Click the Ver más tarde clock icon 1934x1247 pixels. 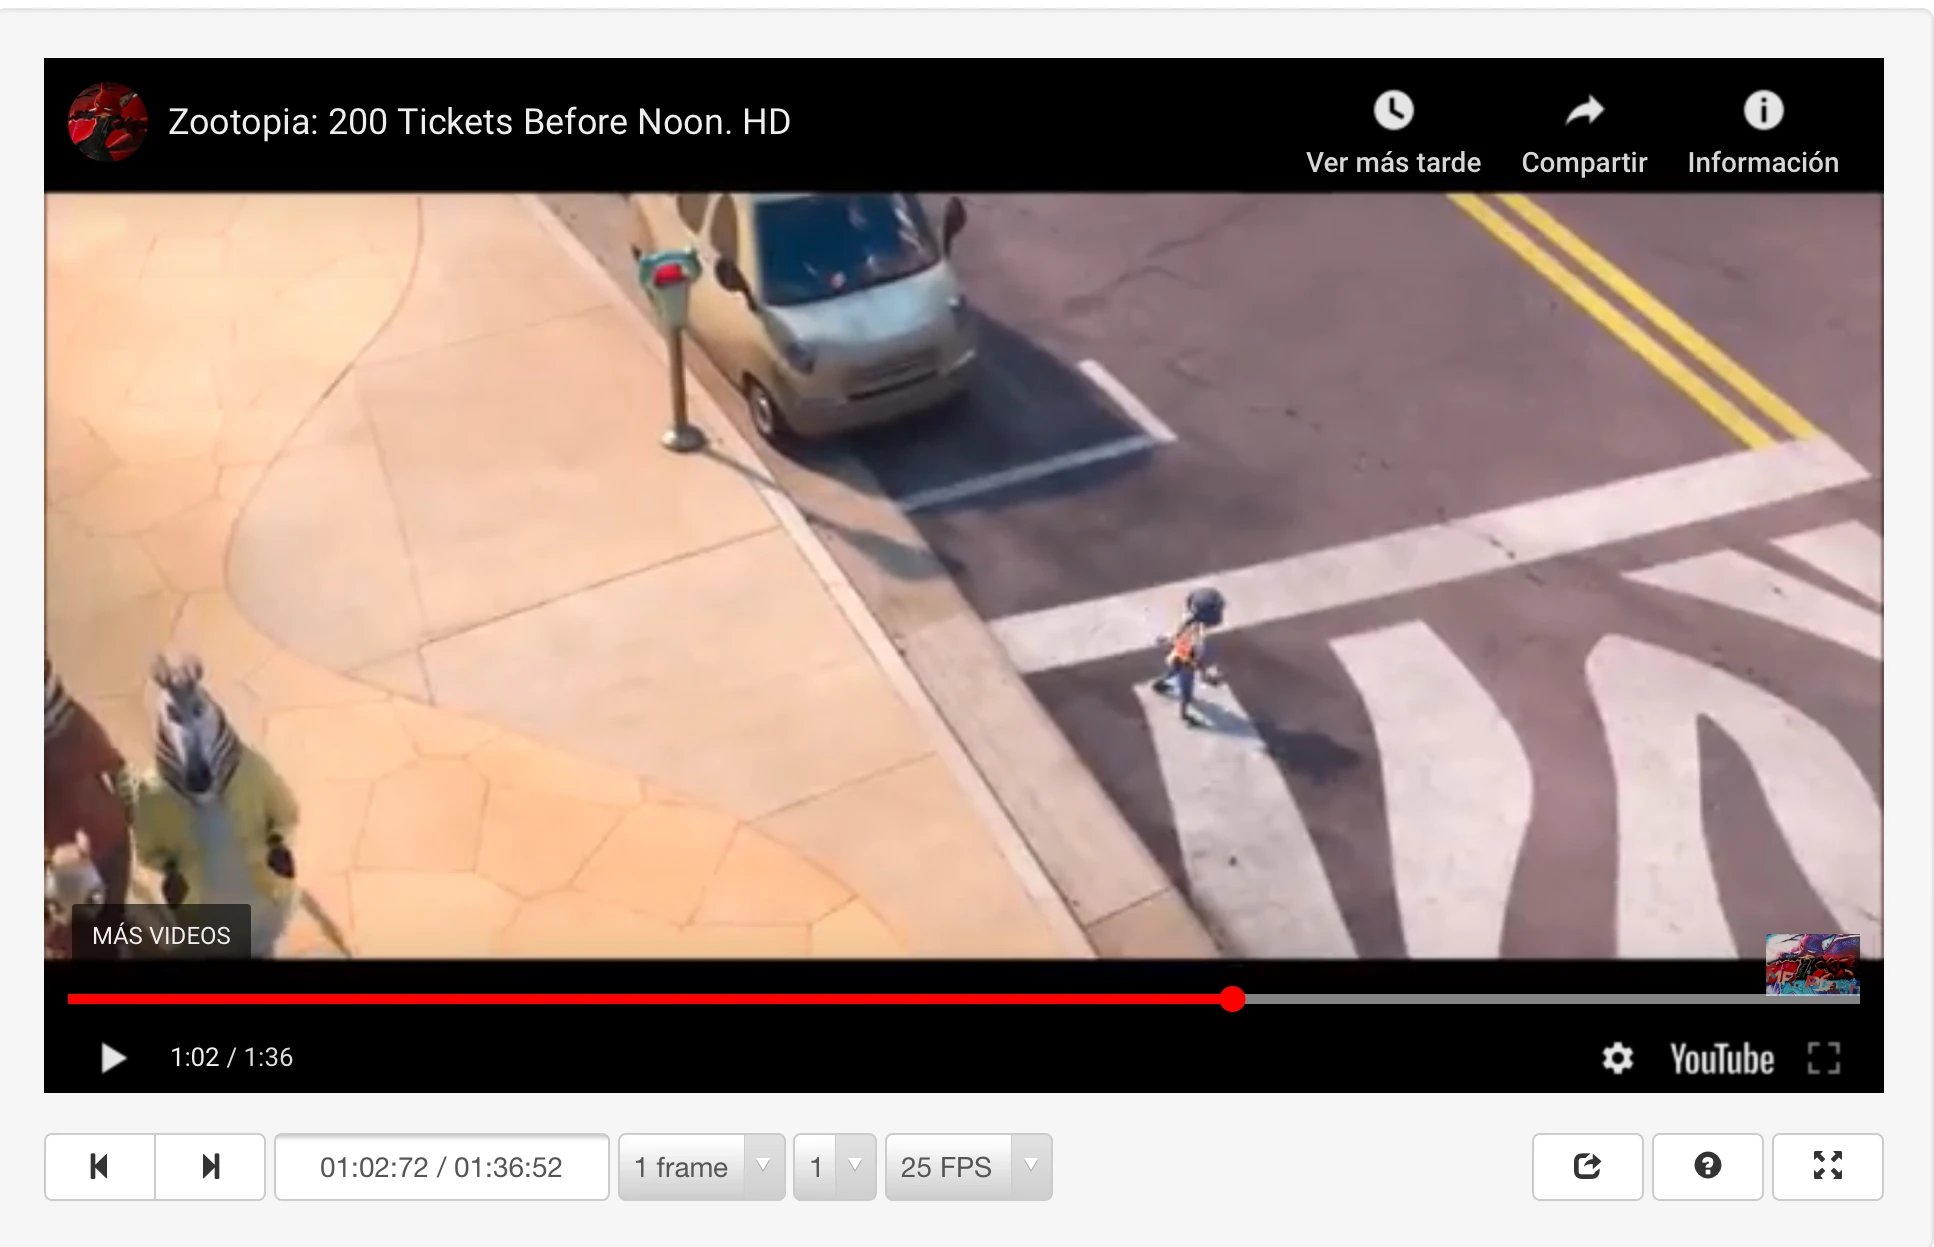click(x=1393, y=111)
